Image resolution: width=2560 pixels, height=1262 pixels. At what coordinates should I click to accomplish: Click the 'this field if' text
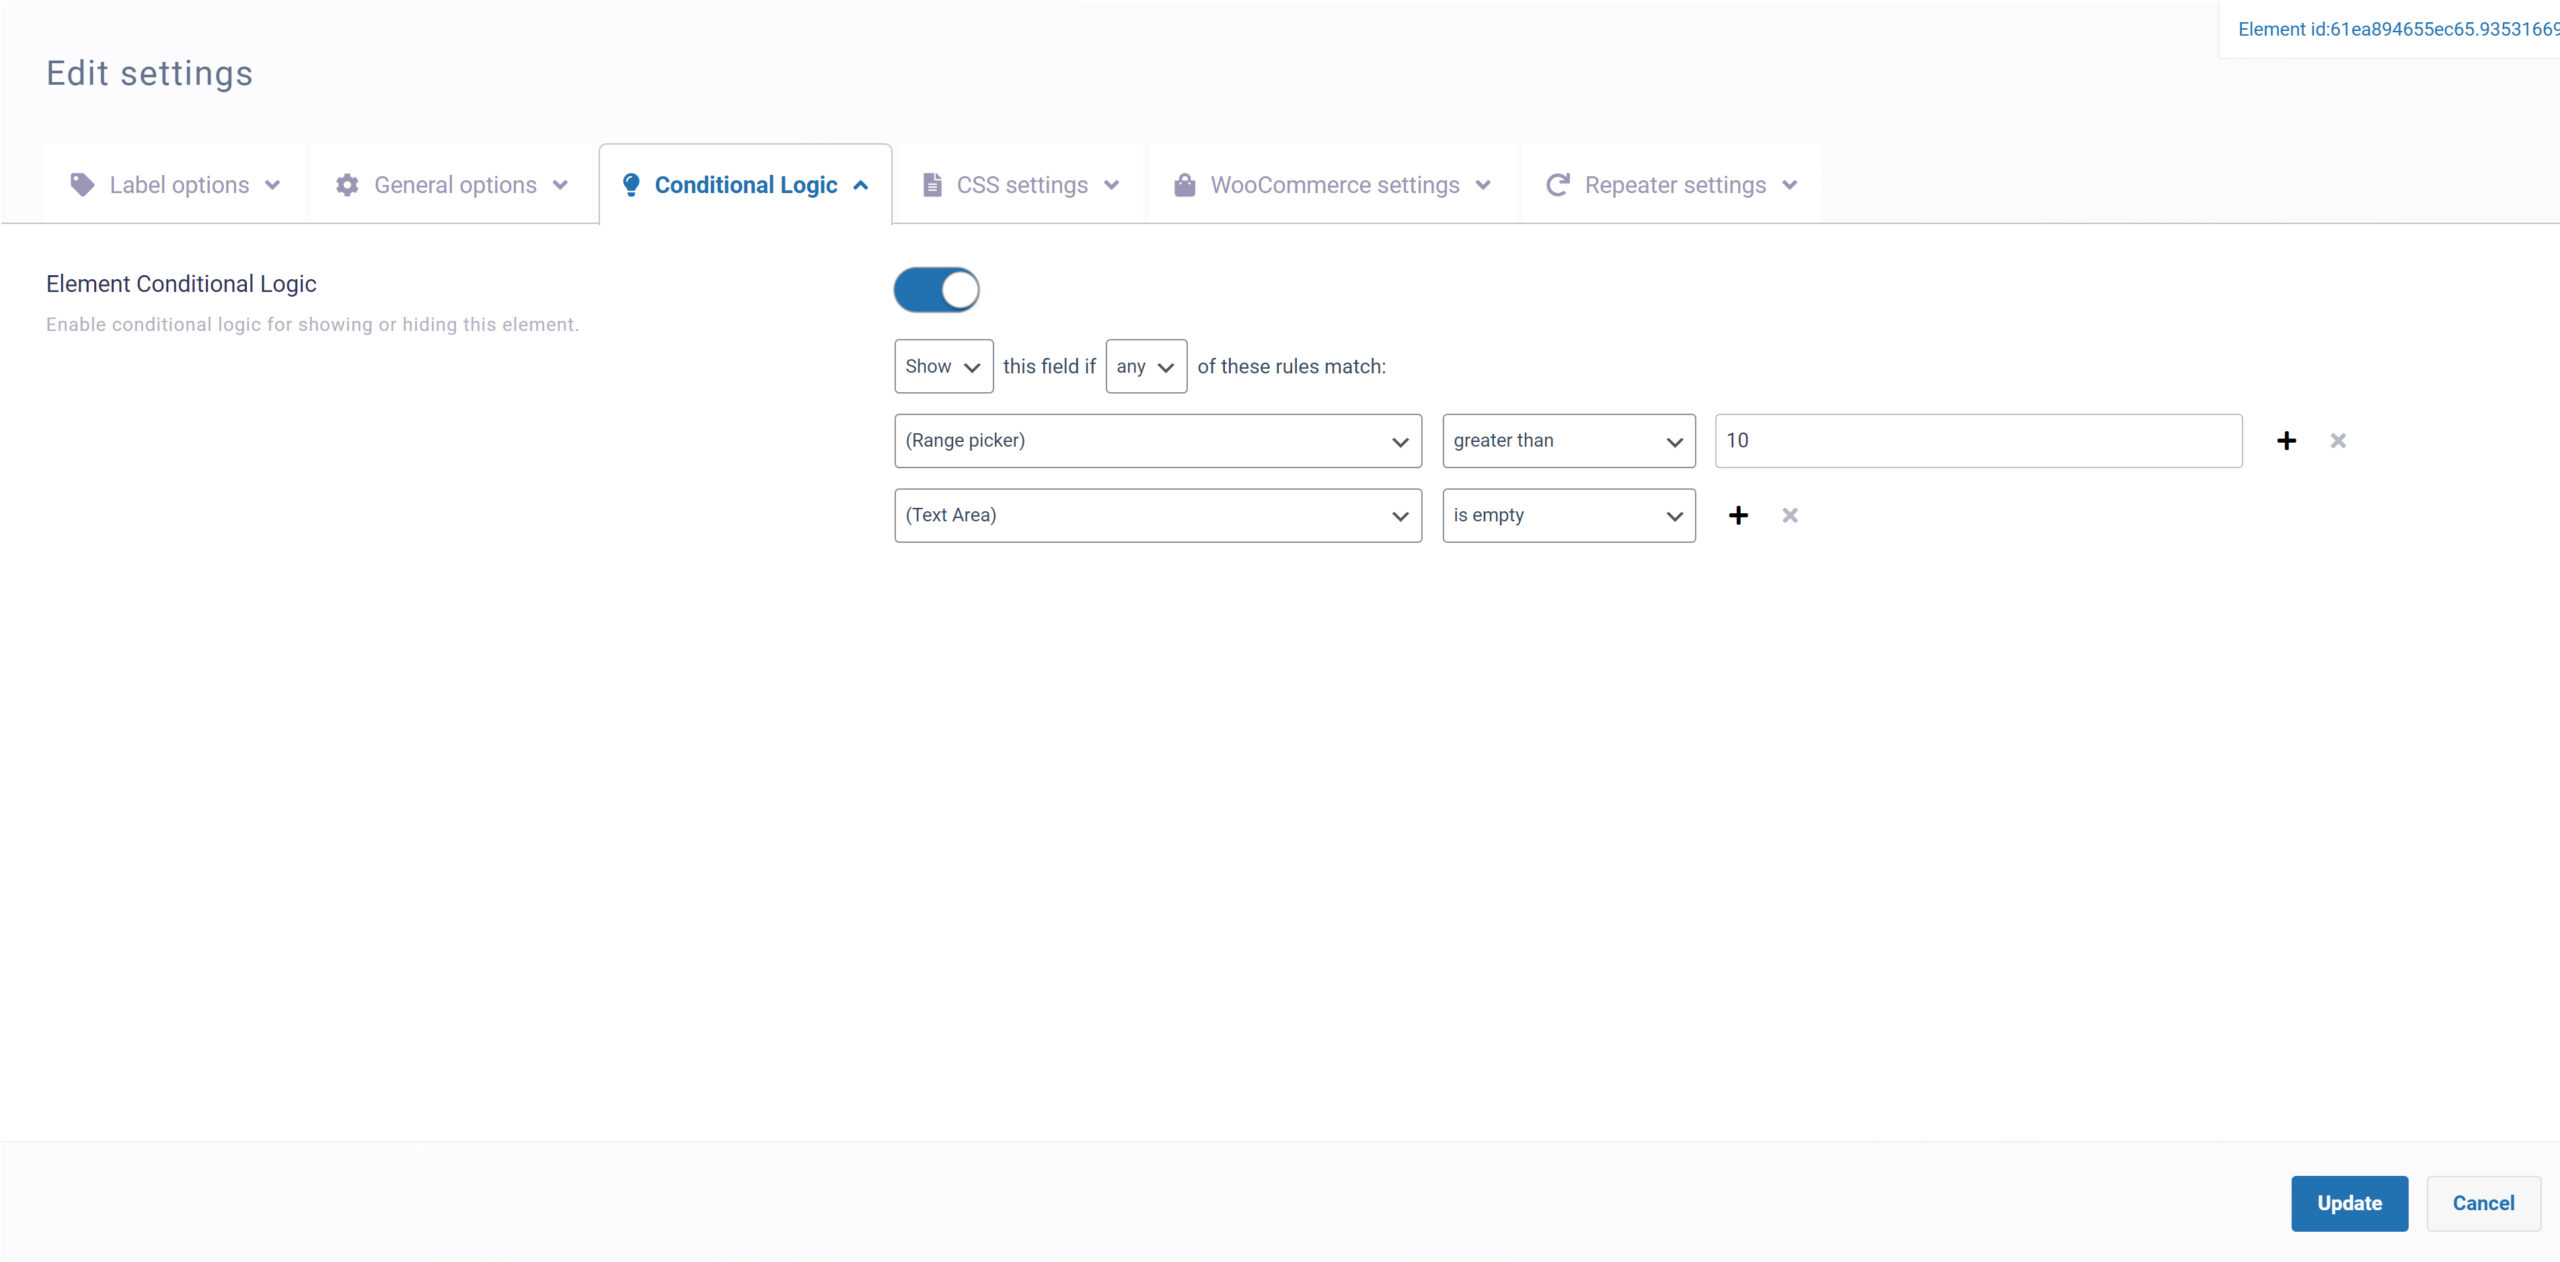pyautogui.click(x=1049, y=366)
